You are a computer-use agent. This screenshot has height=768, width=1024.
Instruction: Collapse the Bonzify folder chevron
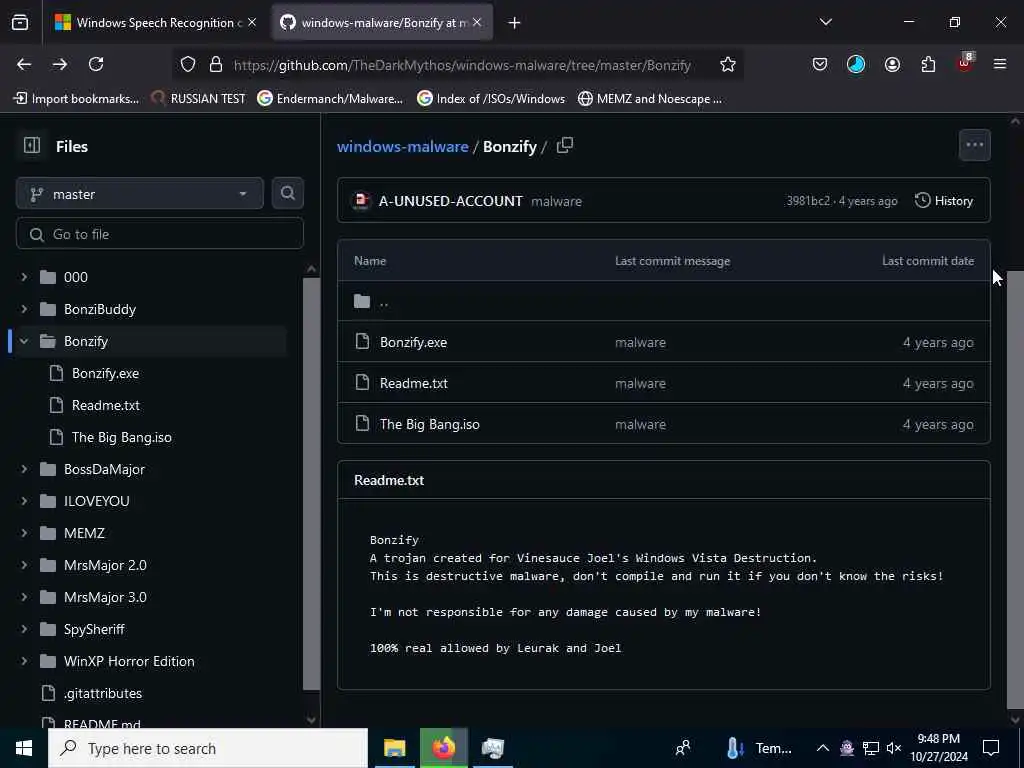[24, 341]
